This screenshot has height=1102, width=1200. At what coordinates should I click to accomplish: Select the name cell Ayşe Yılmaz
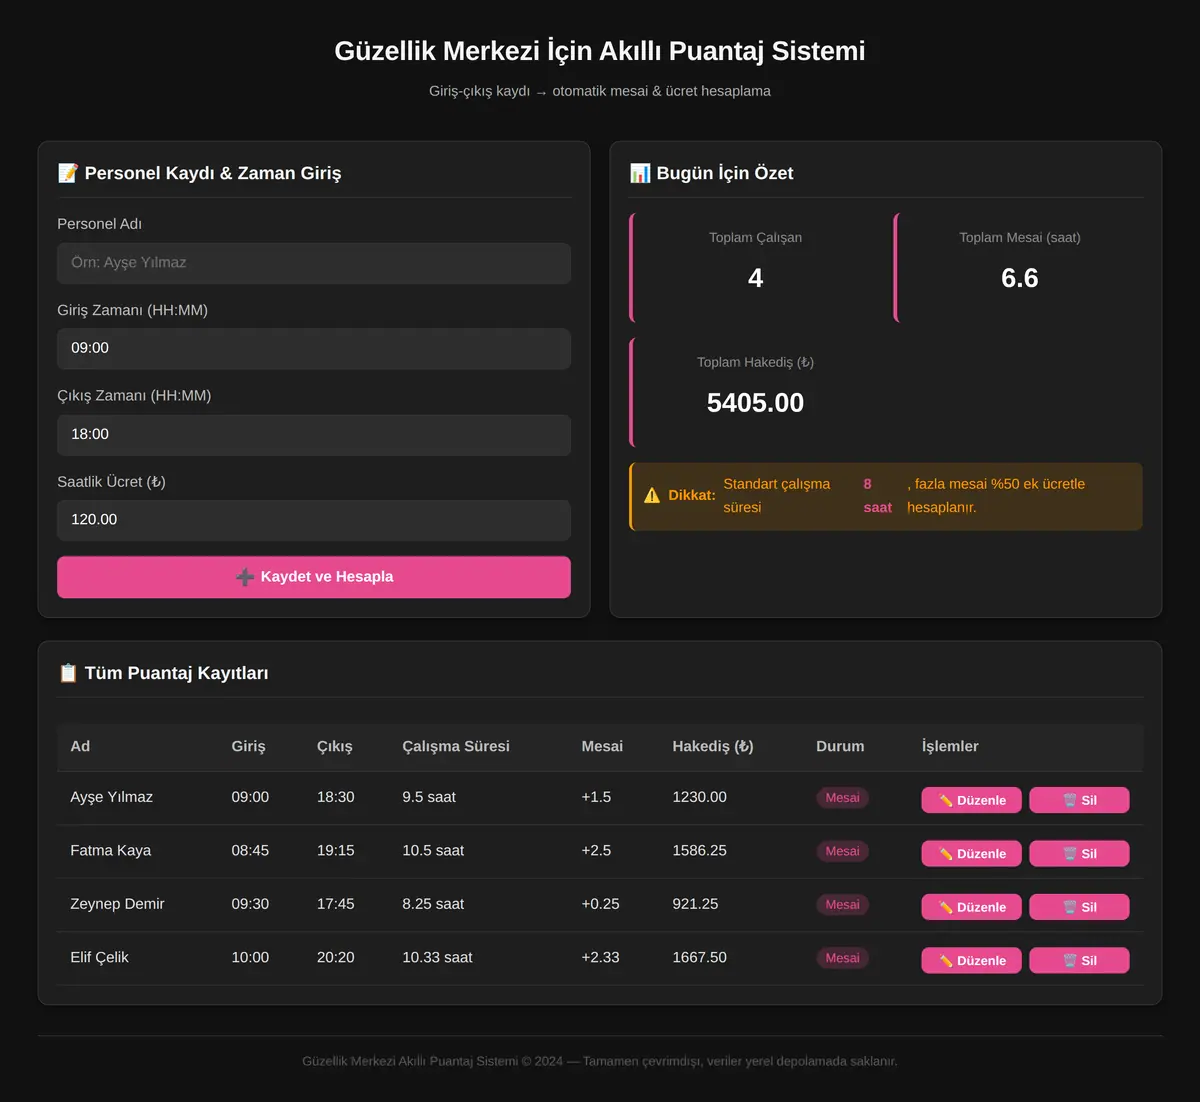[x=112, y=797]
